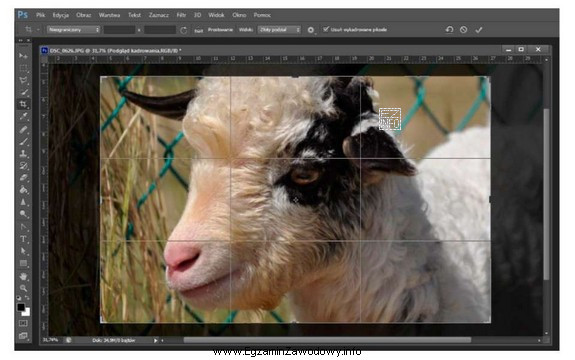The width and height of the screenshot is (575, 360).
Task: Select the Hand tool
Action: (23, 276)
